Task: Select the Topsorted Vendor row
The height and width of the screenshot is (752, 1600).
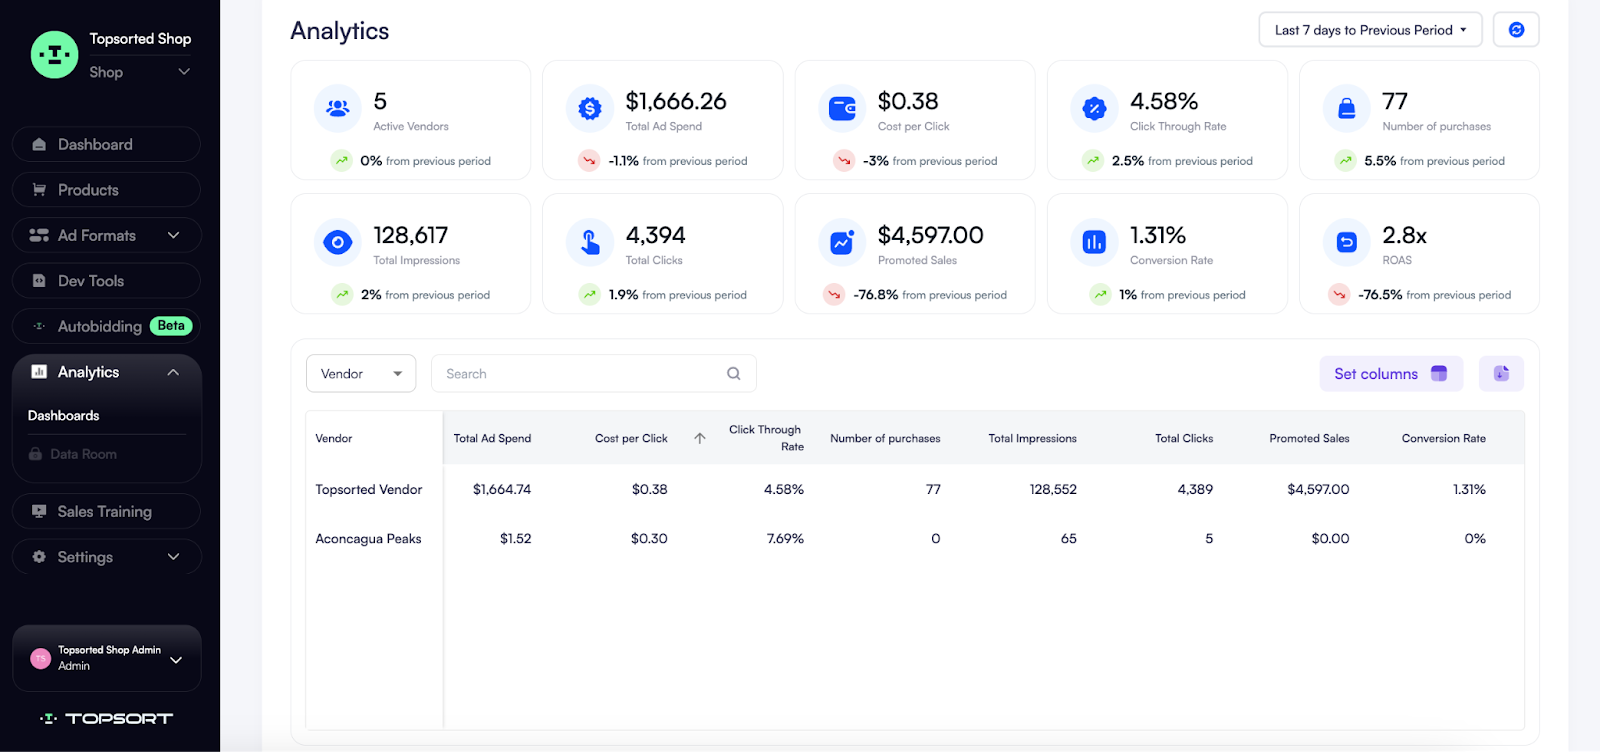Action: [914, 489]
